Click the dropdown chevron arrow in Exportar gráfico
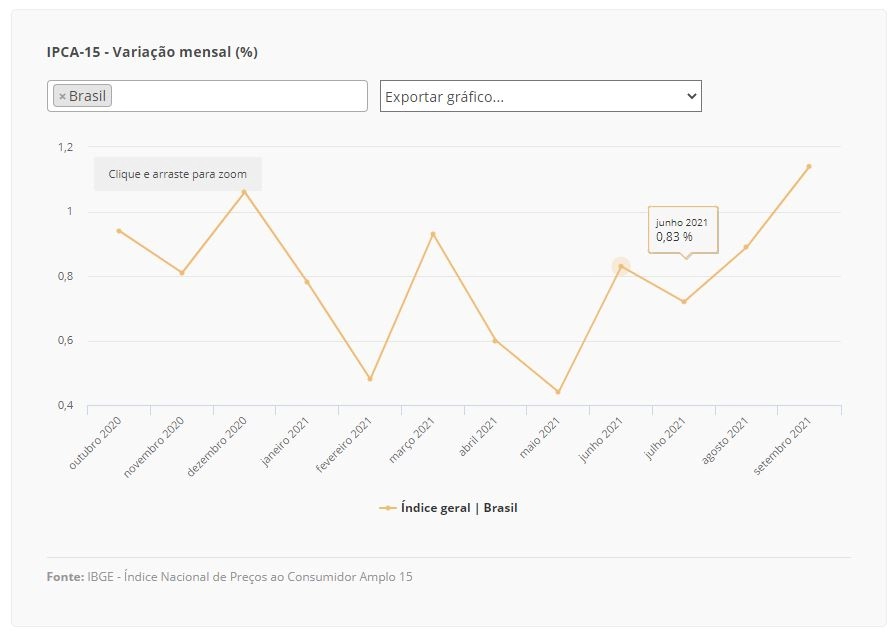Viewport: 895px width, 634px height. click(691, 96)
